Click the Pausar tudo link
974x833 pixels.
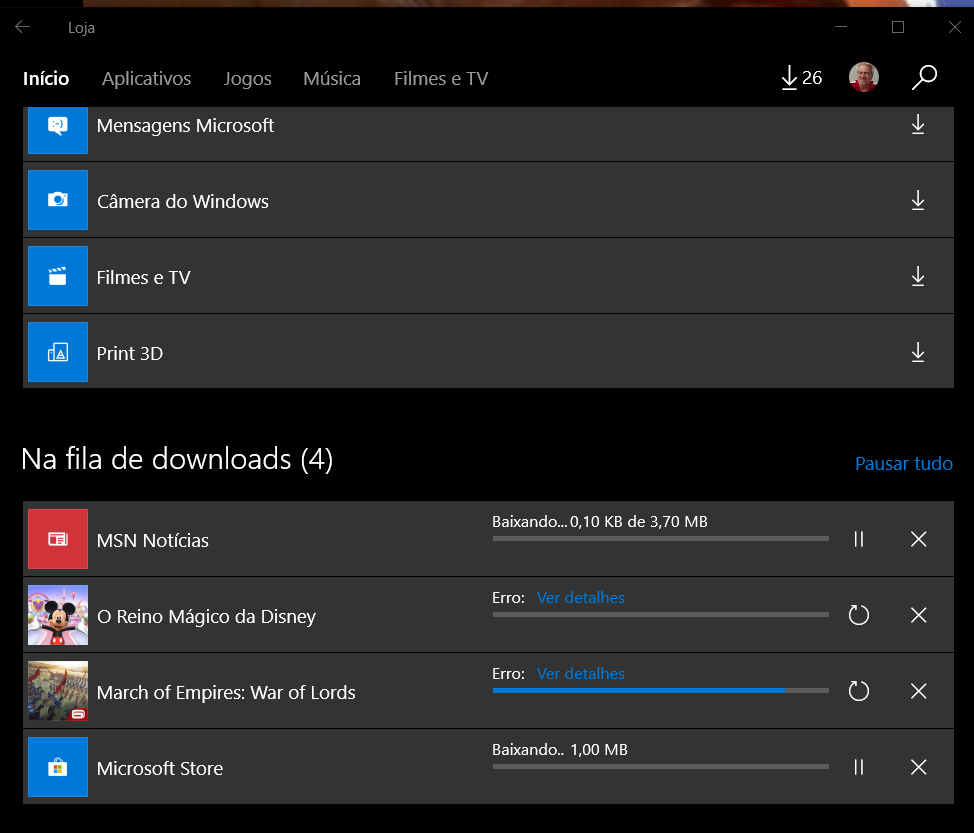tap(903, 464)
